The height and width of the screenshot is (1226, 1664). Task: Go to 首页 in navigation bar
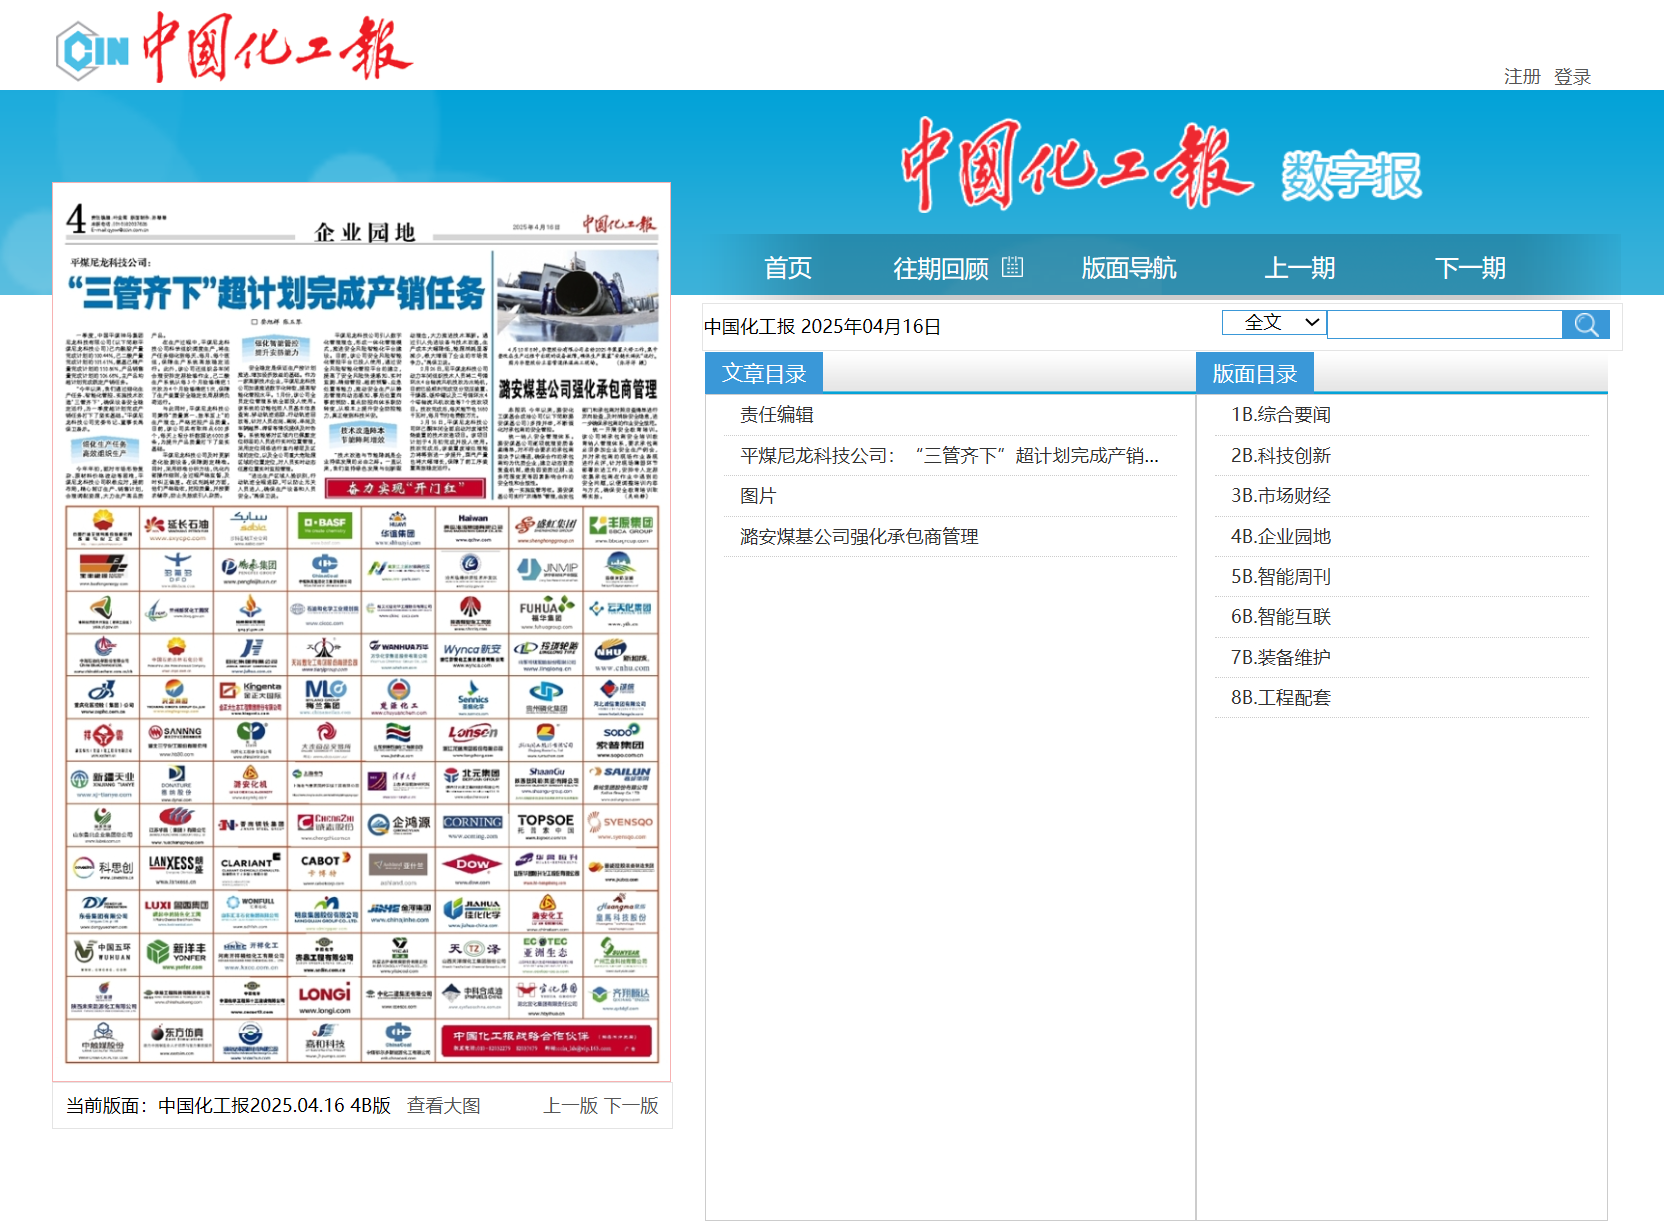pos(788,268)
